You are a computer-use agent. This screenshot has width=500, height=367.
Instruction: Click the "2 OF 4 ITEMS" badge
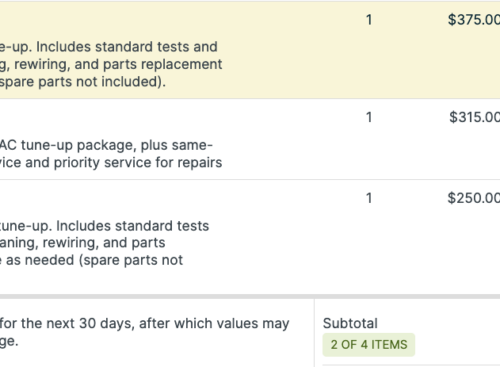point(369,344)
